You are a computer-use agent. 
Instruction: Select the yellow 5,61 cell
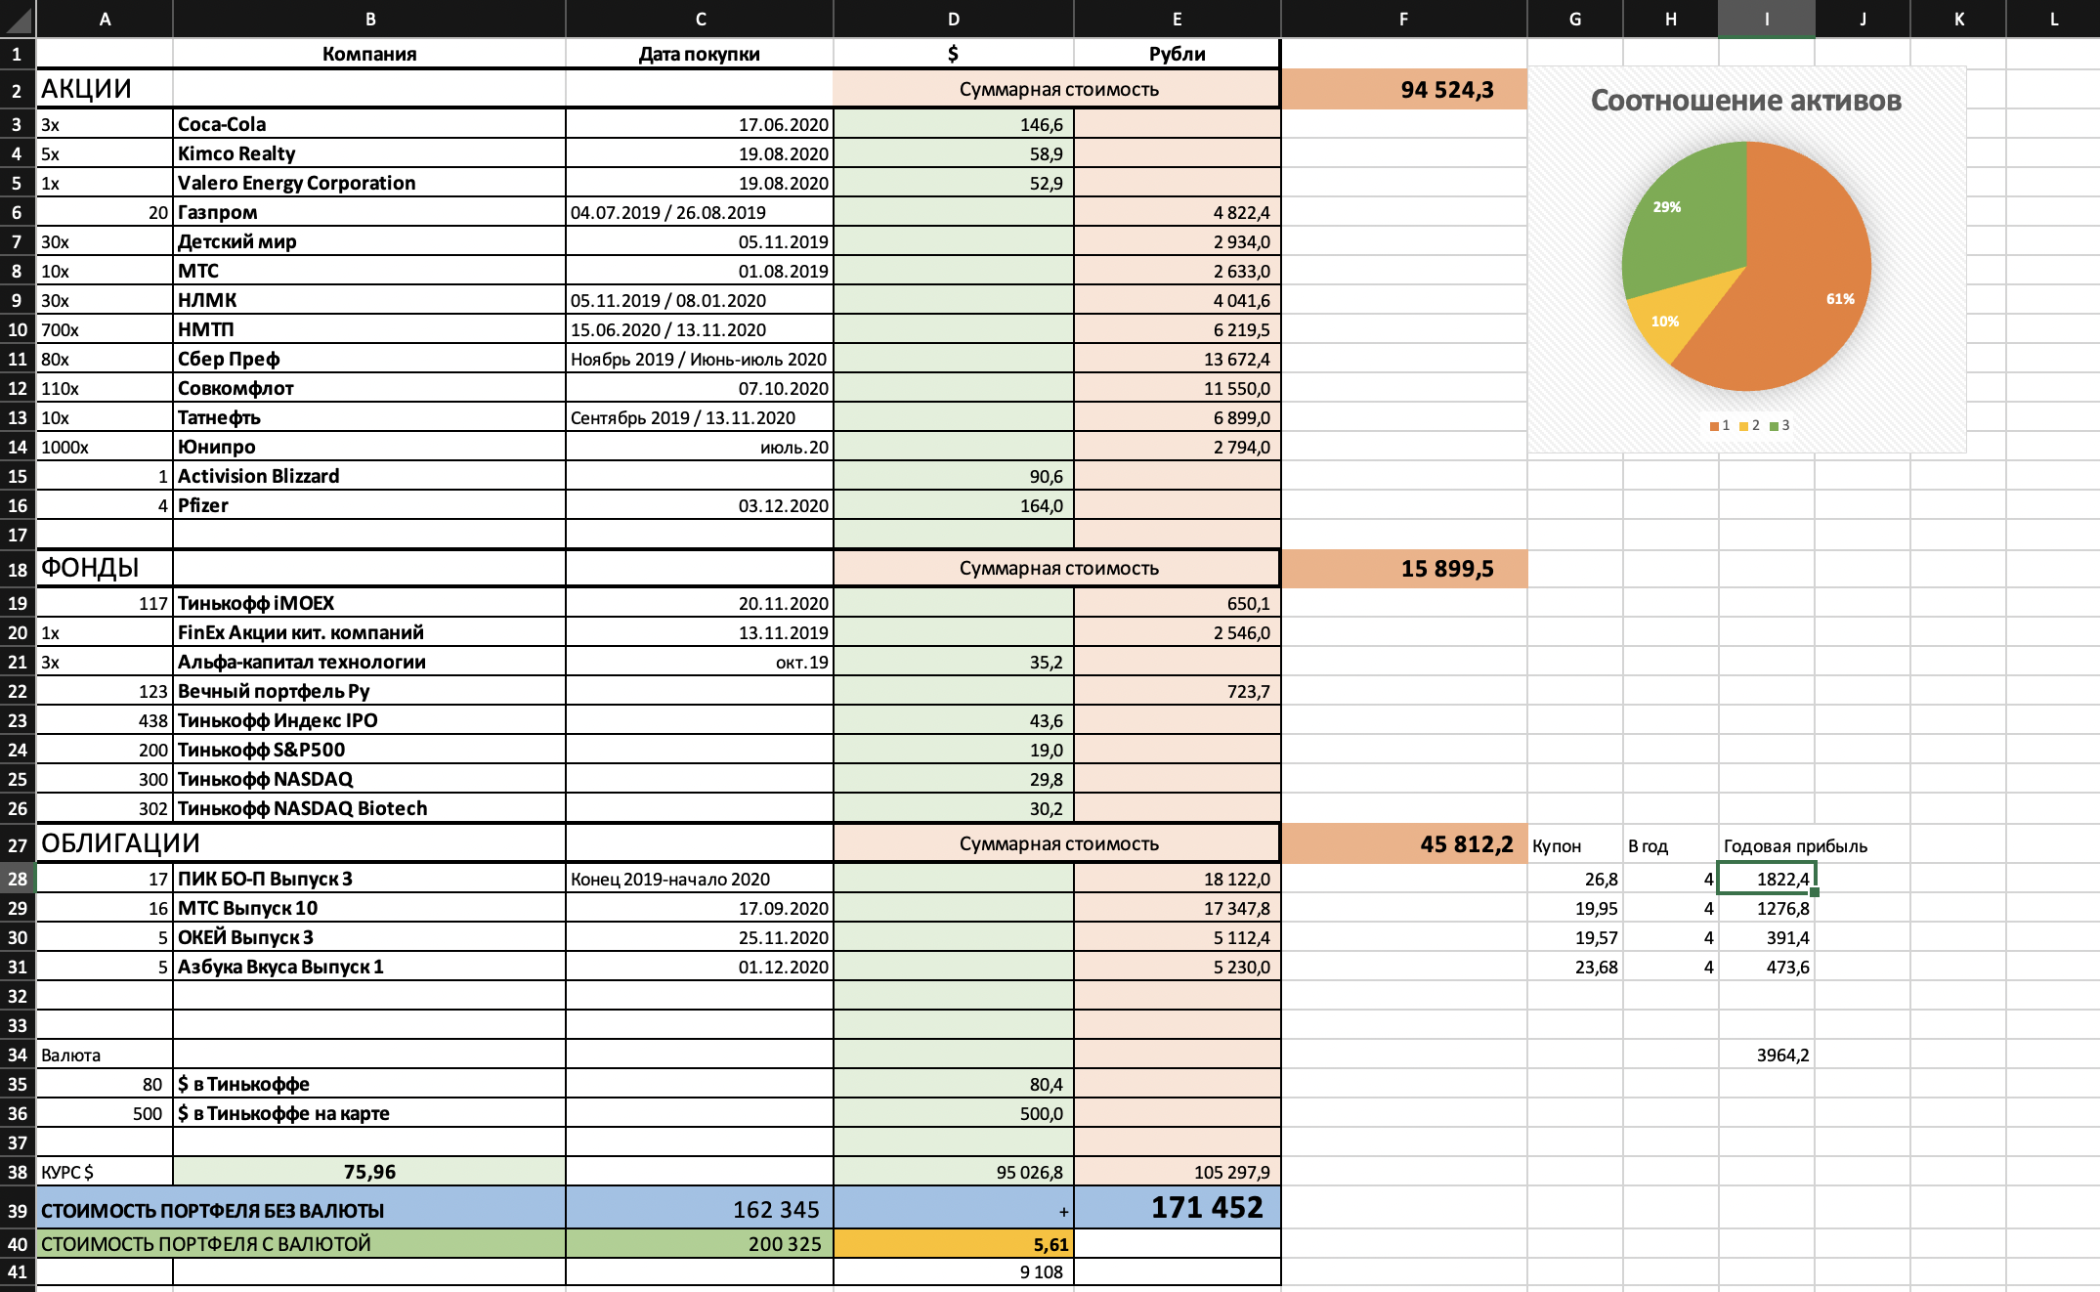tap(953, 1244)
